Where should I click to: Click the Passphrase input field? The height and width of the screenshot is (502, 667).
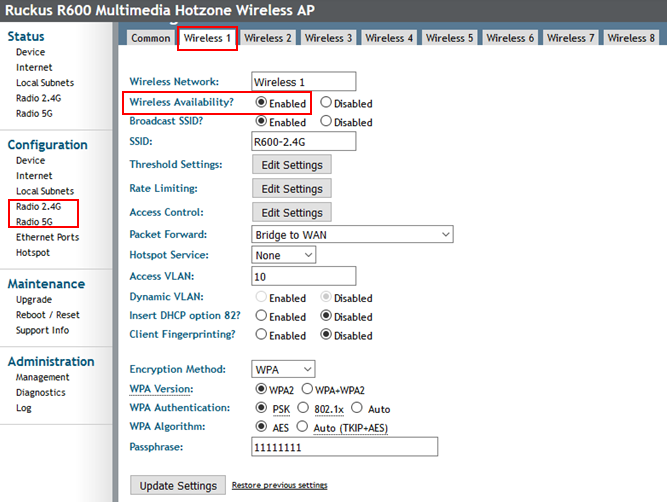(345, 447)
